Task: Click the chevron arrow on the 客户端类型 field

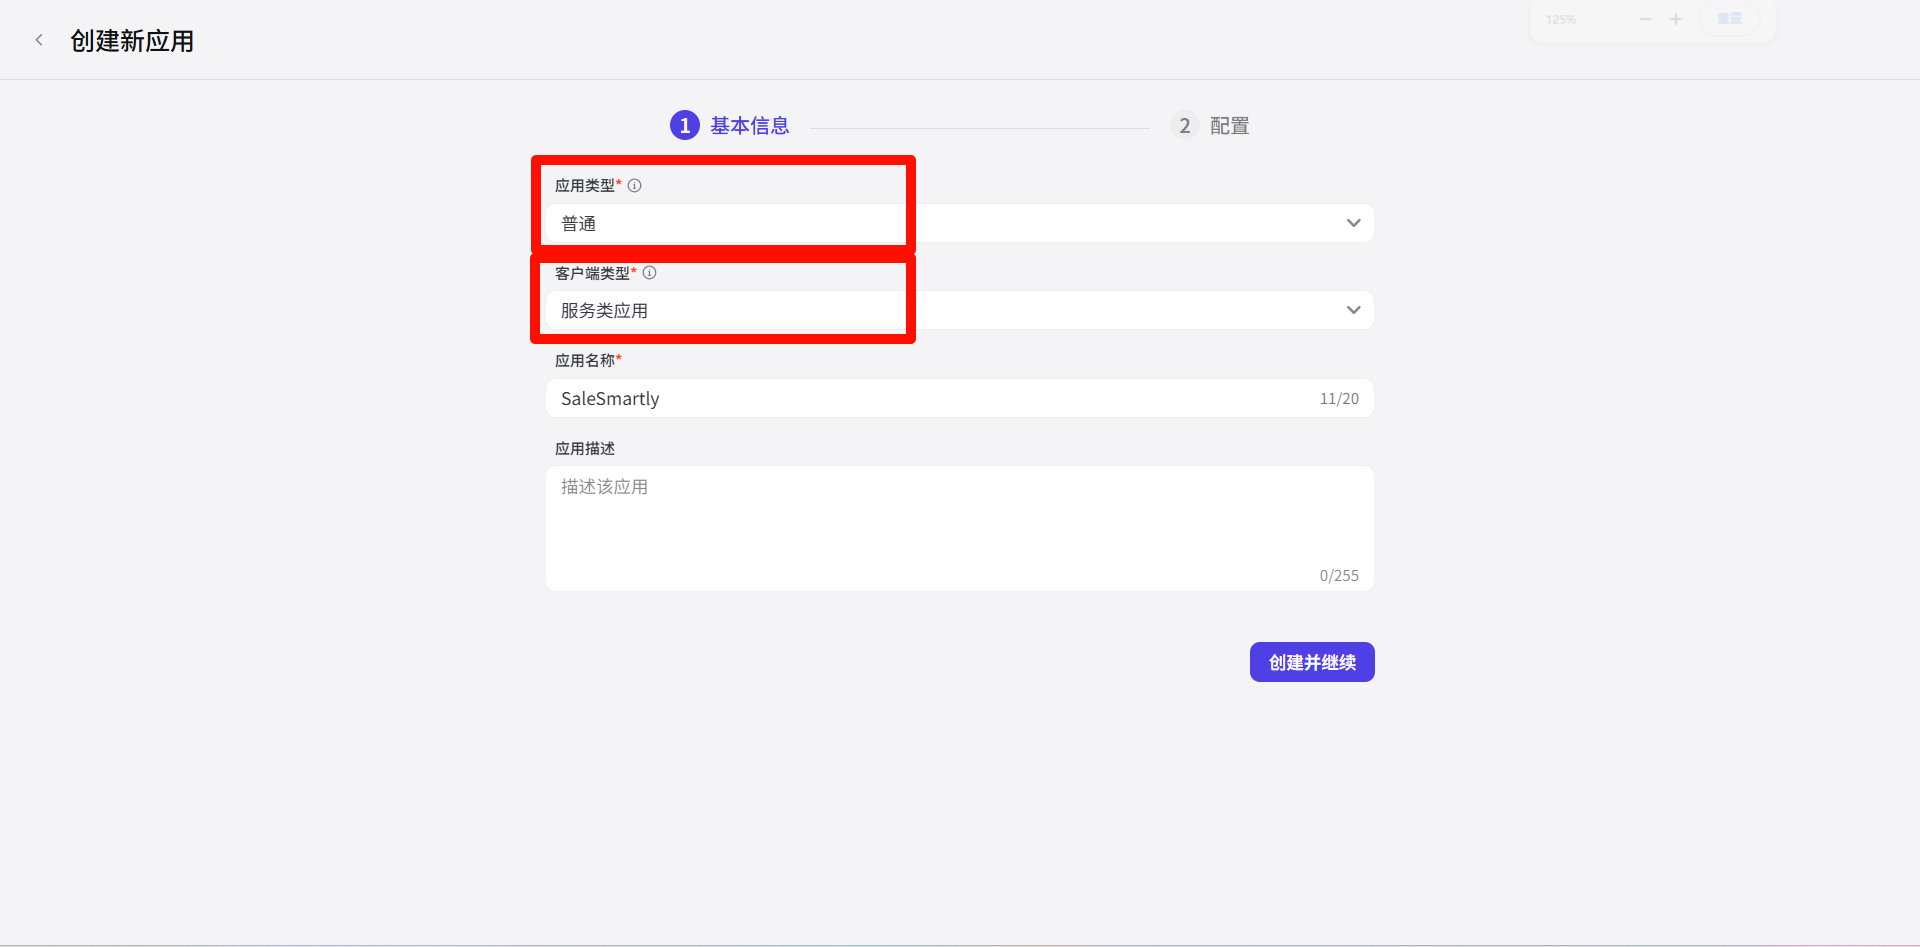Action: point(1353,310)
